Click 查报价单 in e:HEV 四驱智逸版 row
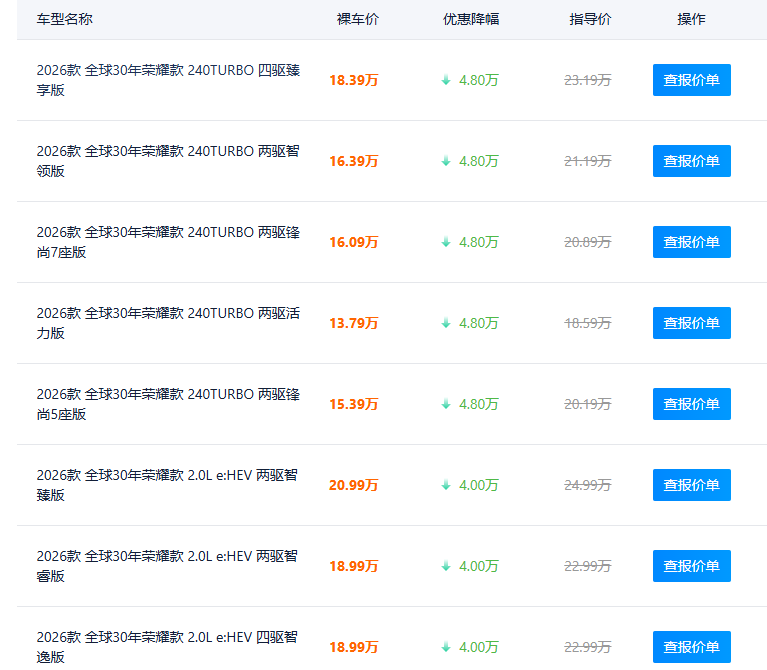 pos(691,647)
